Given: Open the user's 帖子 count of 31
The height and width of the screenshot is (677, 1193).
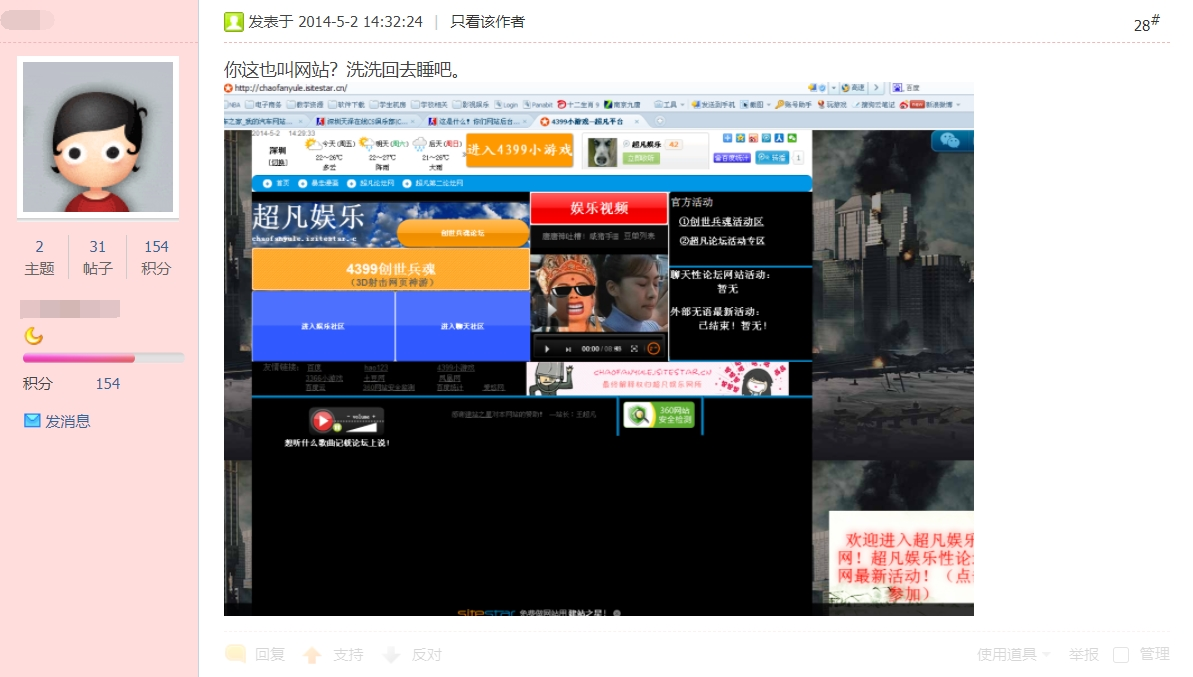Looking at the screenshot, I should [98, 257].
